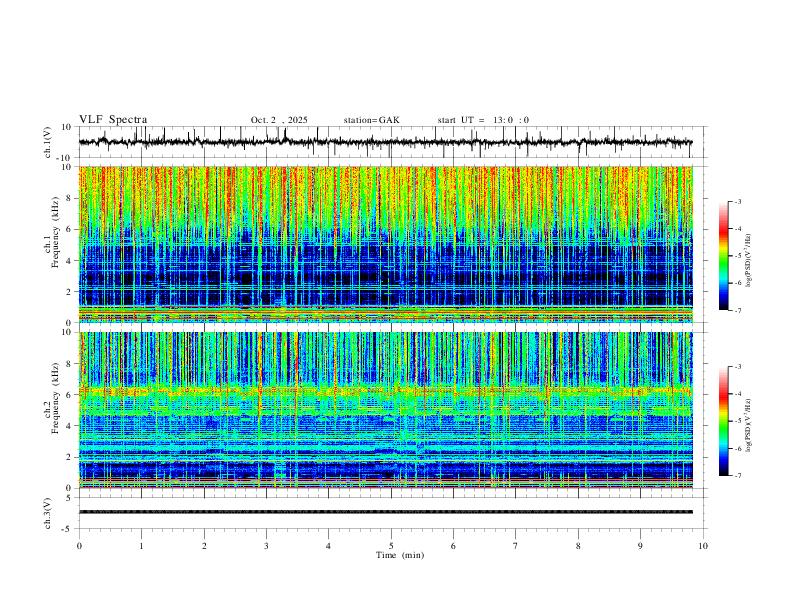Click the "-7" tick on ch.2 colorbar

pyautogui.click(x=737, y=476)
